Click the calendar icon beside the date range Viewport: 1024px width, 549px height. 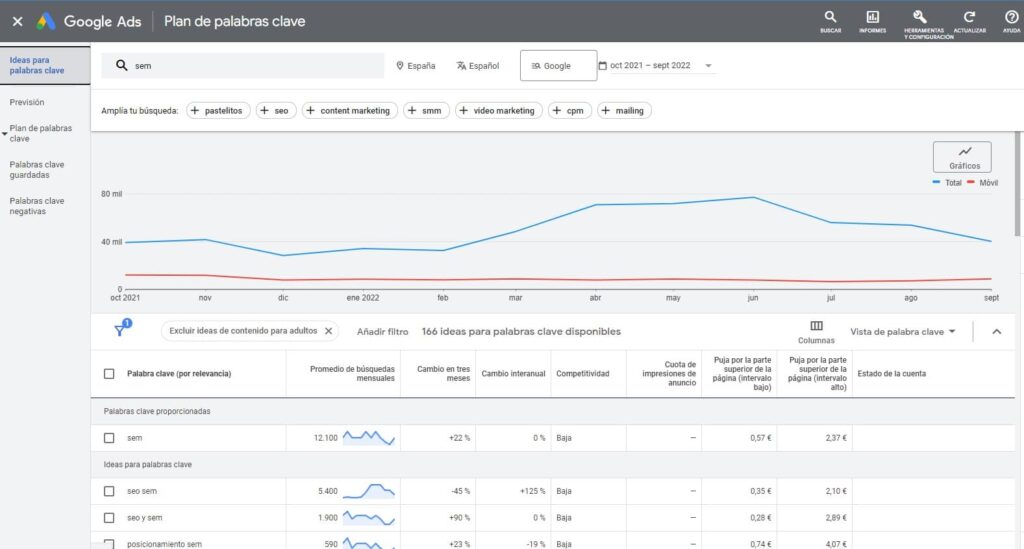point(603,65)
